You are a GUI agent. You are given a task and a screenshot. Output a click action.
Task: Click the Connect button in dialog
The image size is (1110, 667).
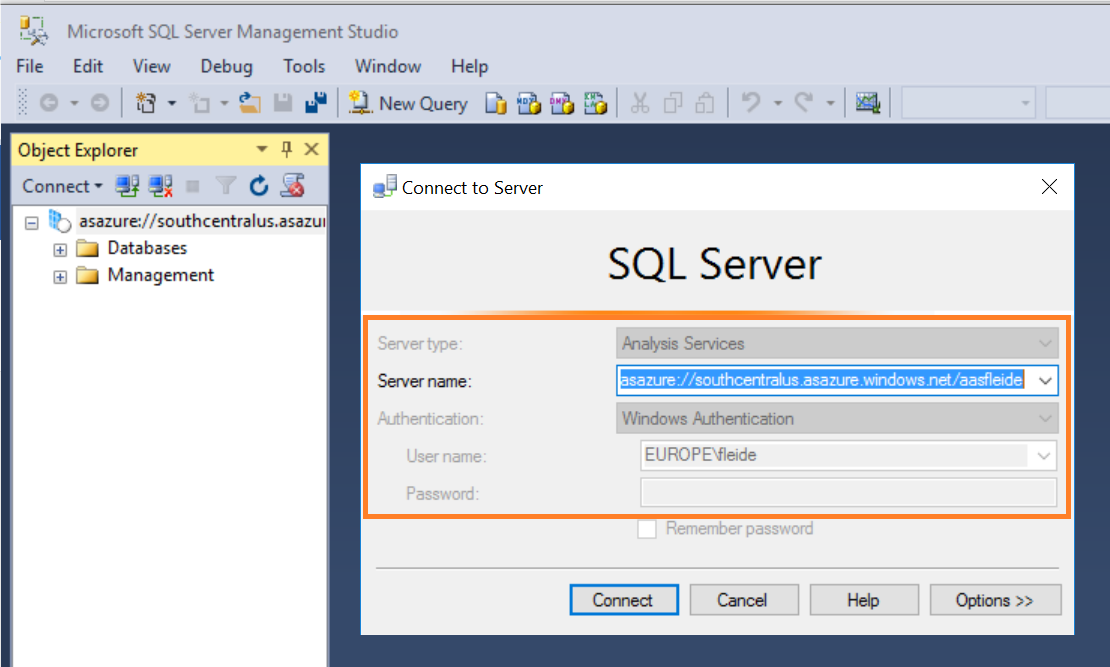click(x=623, y=600)
